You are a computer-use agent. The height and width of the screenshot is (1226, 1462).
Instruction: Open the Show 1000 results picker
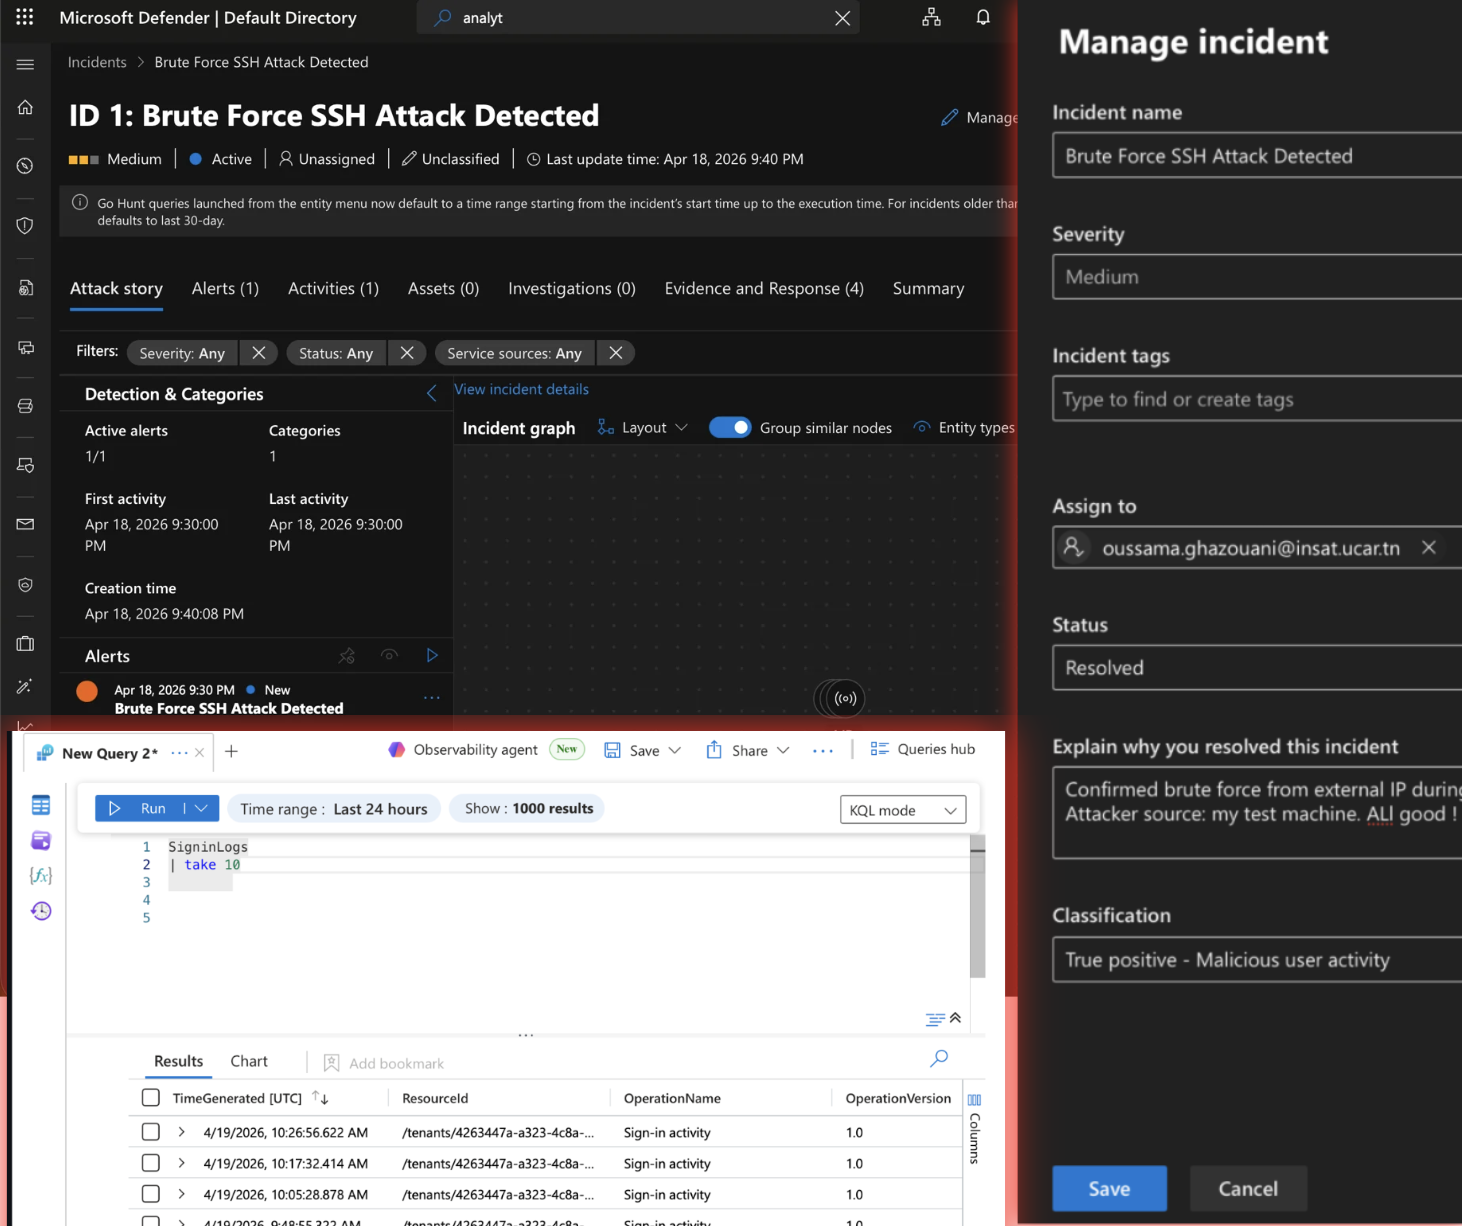(528, 808)
